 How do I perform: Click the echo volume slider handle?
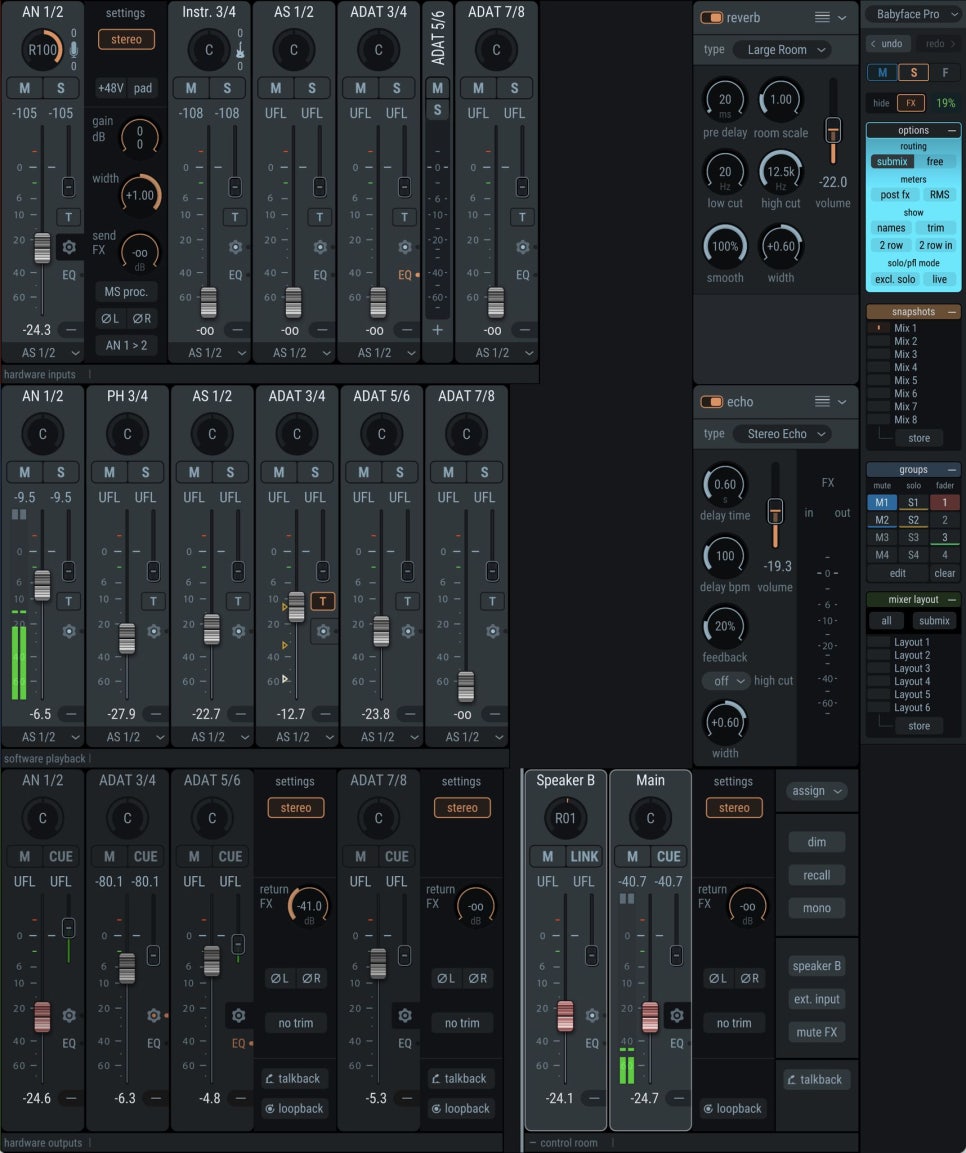pos(775,511)
